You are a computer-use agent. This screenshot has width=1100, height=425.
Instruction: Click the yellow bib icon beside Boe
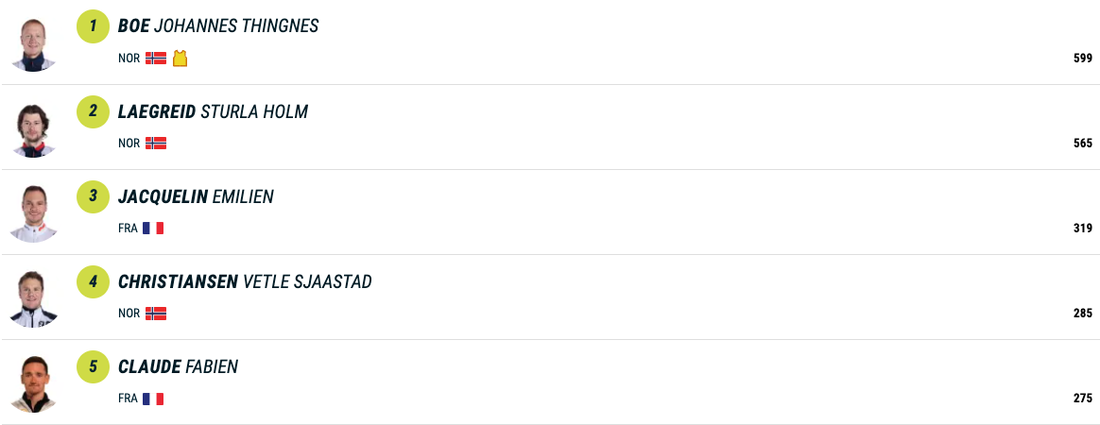[180, 58]
